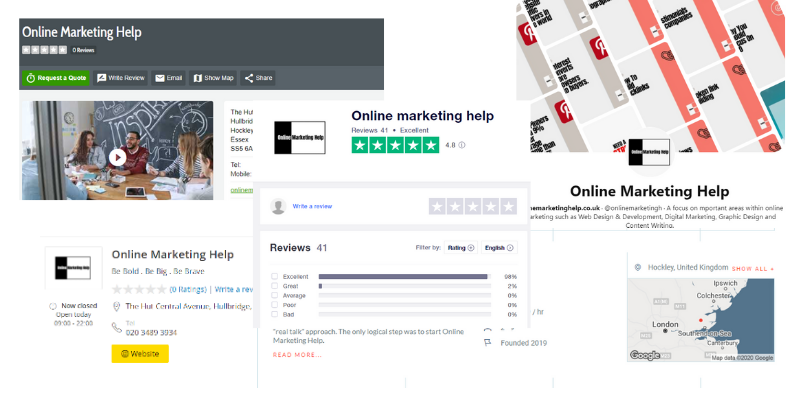Click the pin icon beside Hockley, United Kingdom
The image size is (800, 400).
(637, 267)
